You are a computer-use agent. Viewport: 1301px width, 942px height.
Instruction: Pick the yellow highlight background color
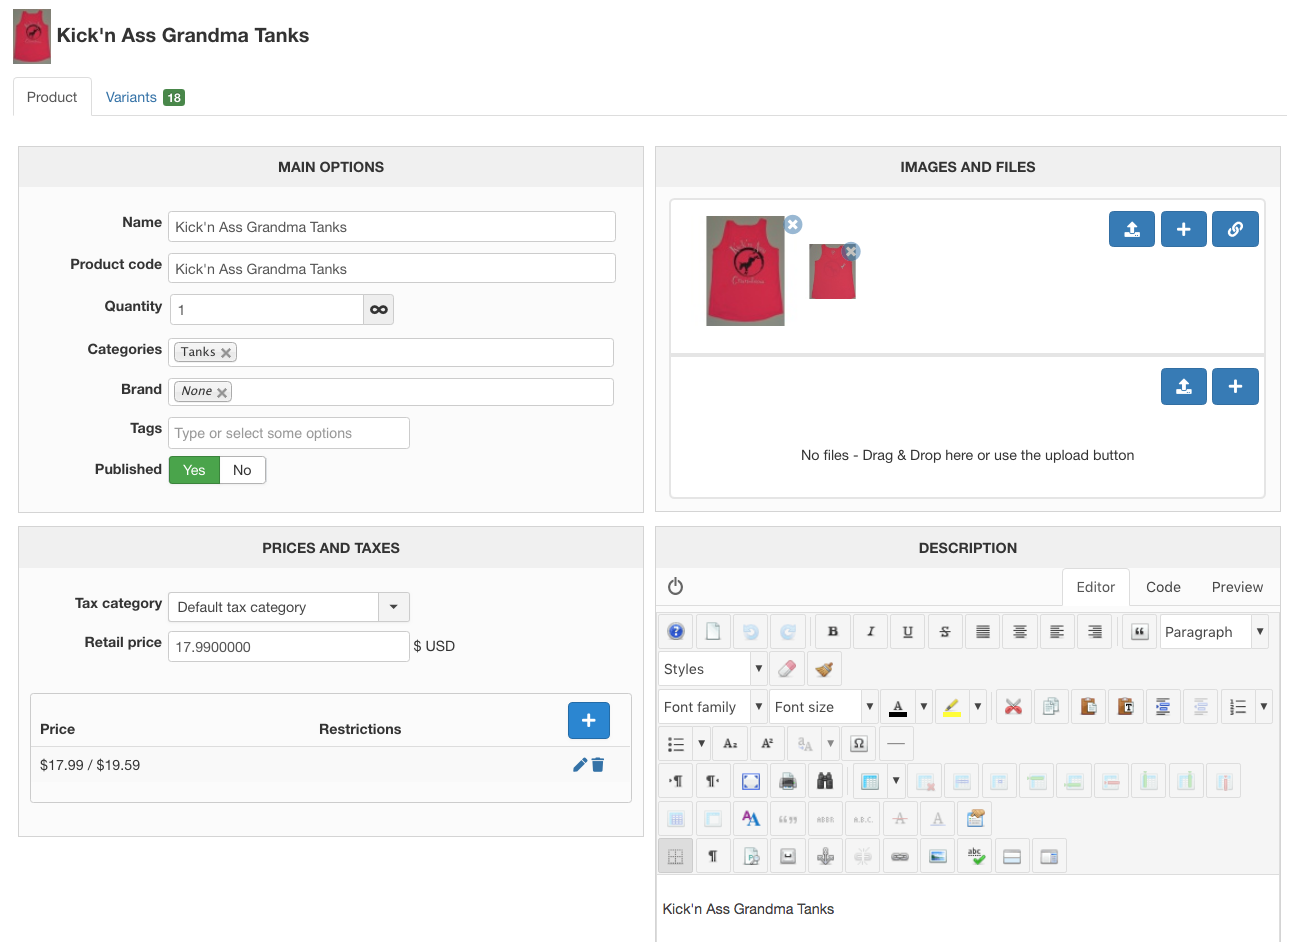[x=952, y=707]
